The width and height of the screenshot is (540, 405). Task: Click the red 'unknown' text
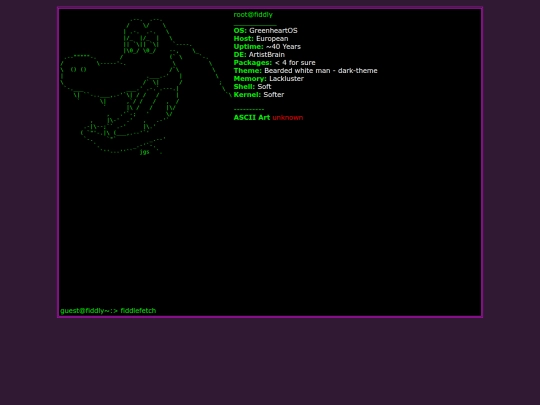click(288, 117)
